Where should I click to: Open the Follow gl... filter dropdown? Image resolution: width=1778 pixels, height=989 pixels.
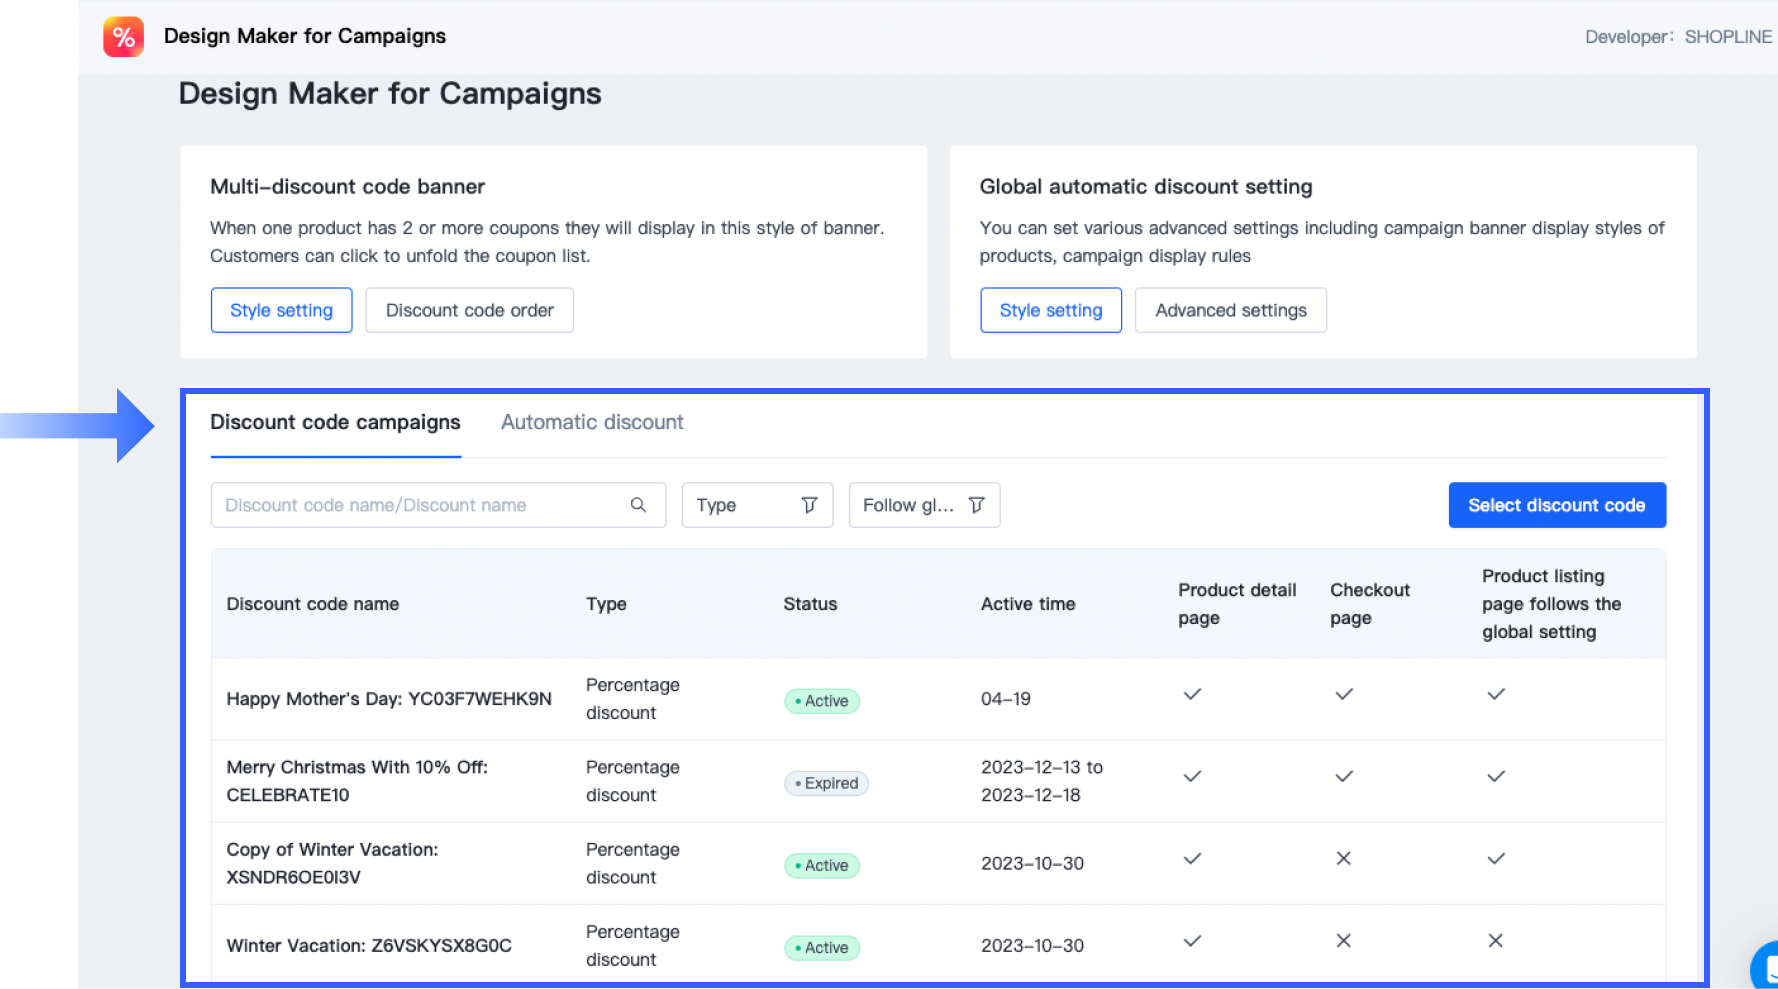click(924, 505)
